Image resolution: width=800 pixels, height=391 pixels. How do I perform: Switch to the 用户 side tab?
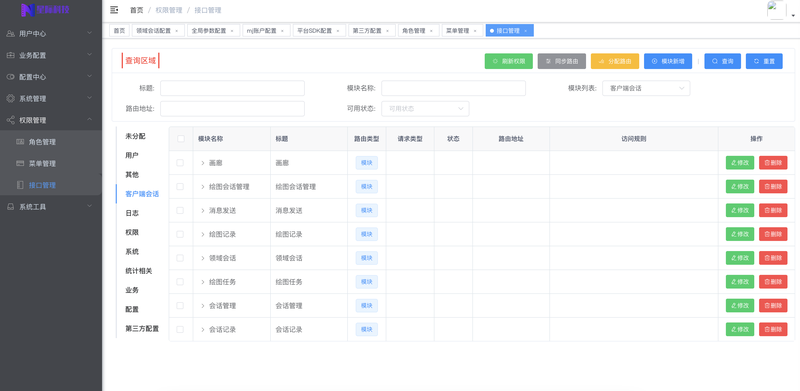(x=132, y=155)
